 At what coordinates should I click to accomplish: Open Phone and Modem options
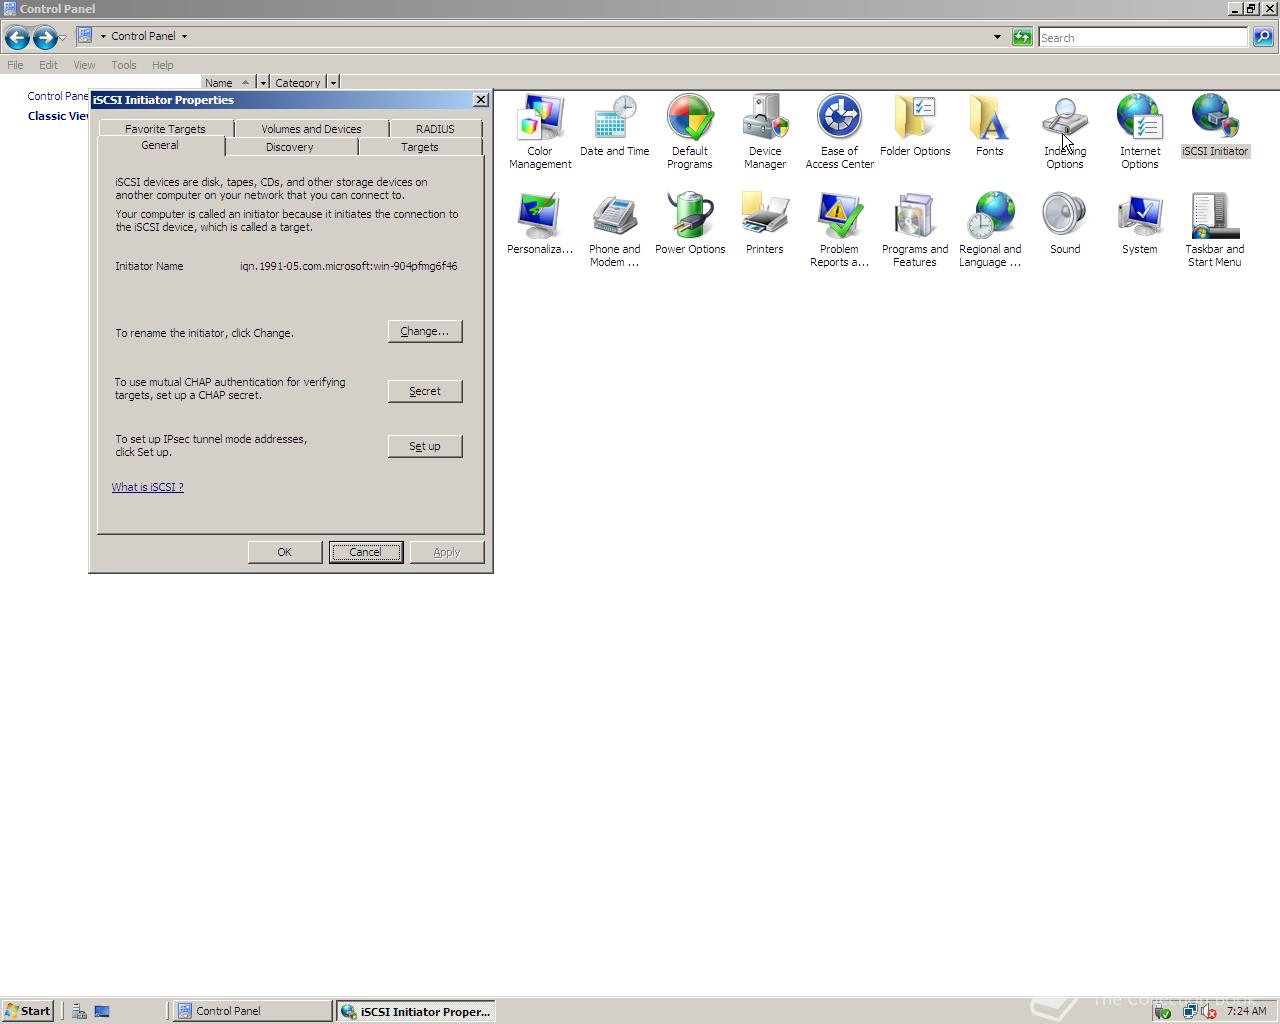tap(614, 230)
